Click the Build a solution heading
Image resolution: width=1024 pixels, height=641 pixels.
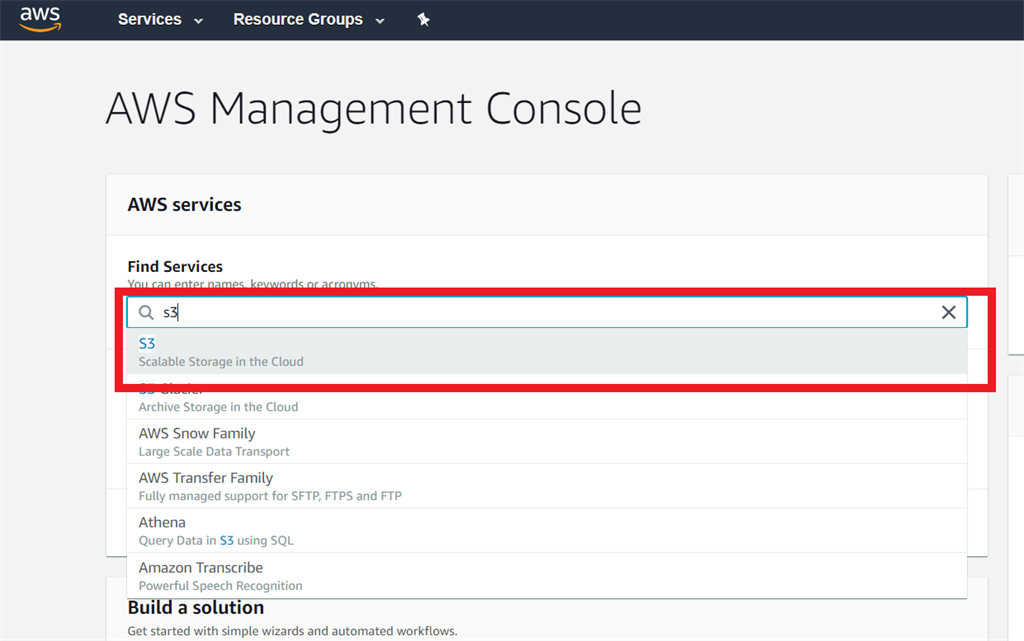click(196, 608)
